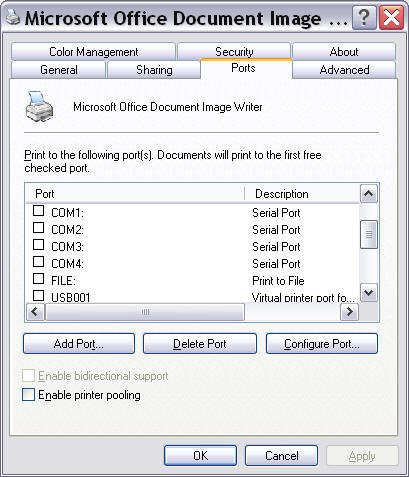Click the port list scroll up arrow

coord(368,193)
